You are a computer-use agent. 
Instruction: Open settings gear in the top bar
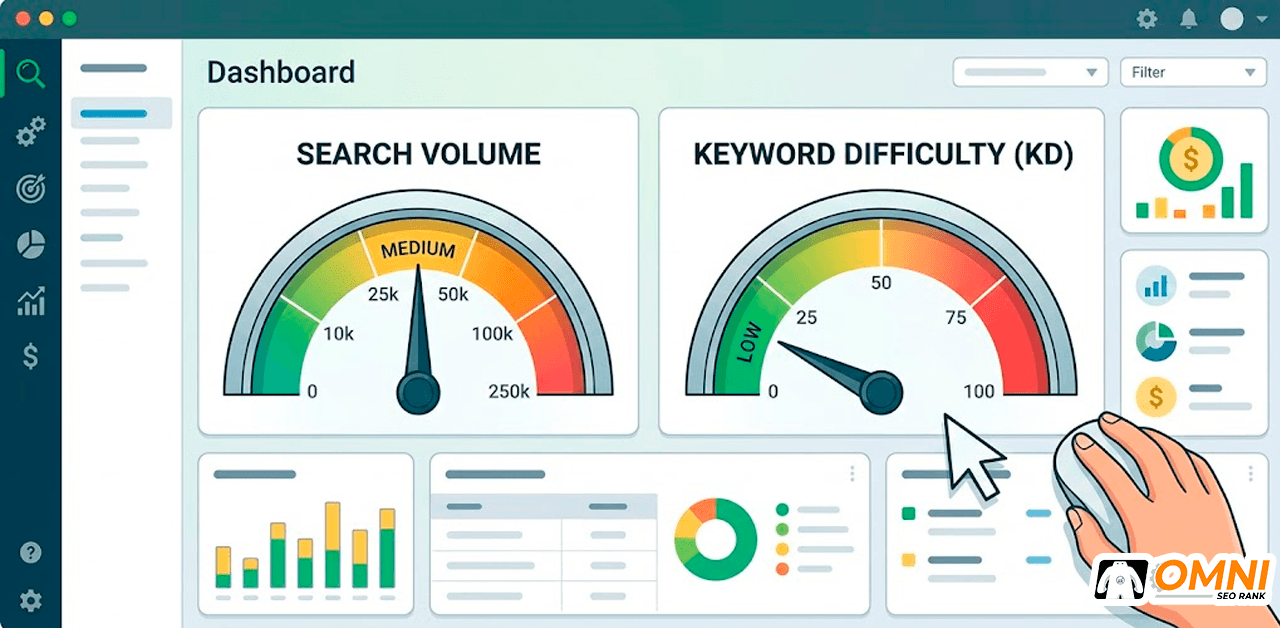pos(1147,18)
